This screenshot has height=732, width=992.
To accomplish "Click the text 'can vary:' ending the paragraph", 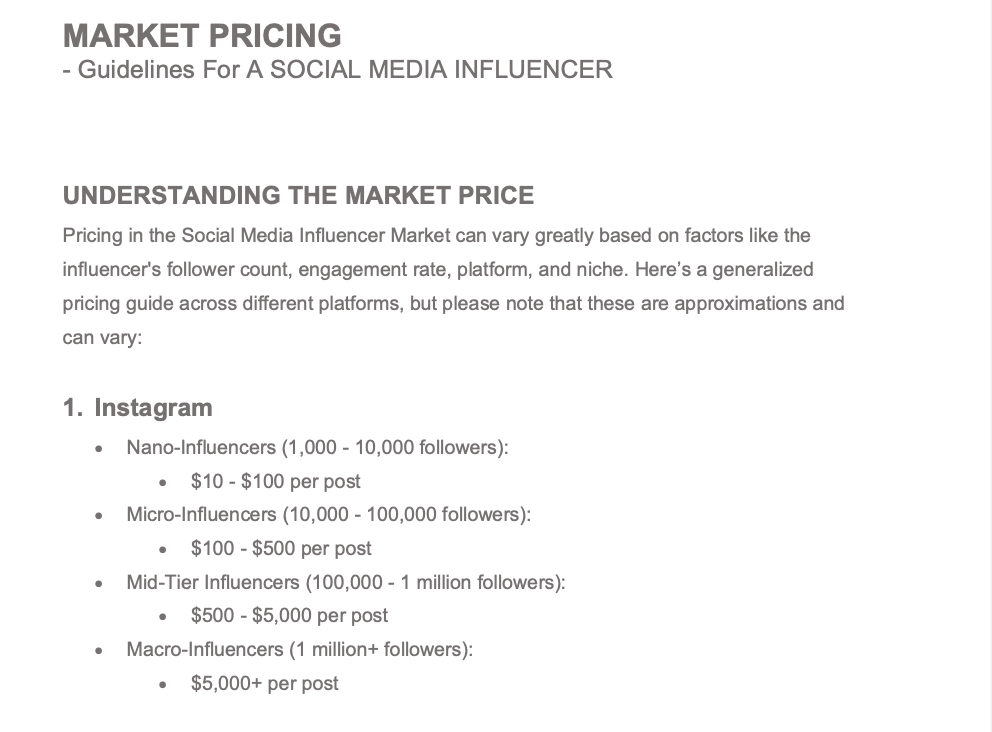I will click(x=102, y=338).
